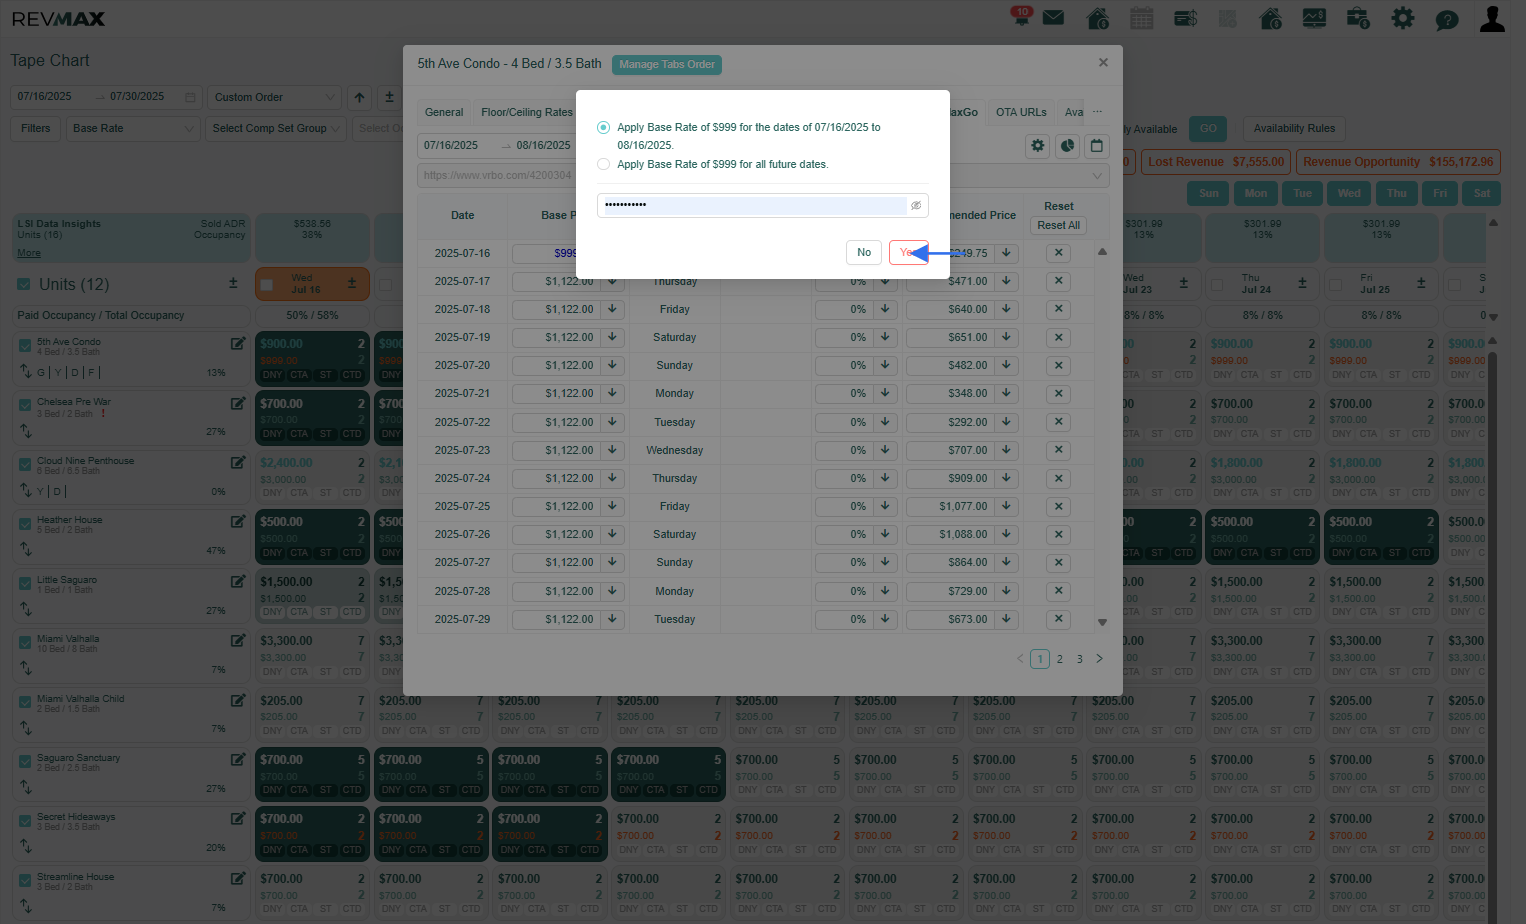
Task: Select apply Base Rate for all future dates
Action: point(603,164)
